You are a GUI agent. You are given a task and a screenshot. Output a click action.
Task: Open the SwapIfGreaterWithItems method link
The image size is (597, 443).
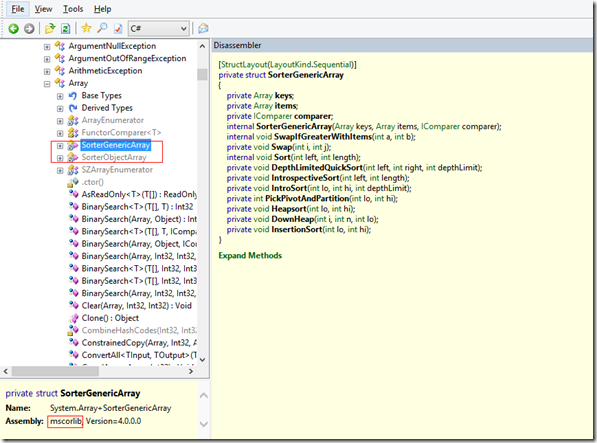click(x=323, y=137)
